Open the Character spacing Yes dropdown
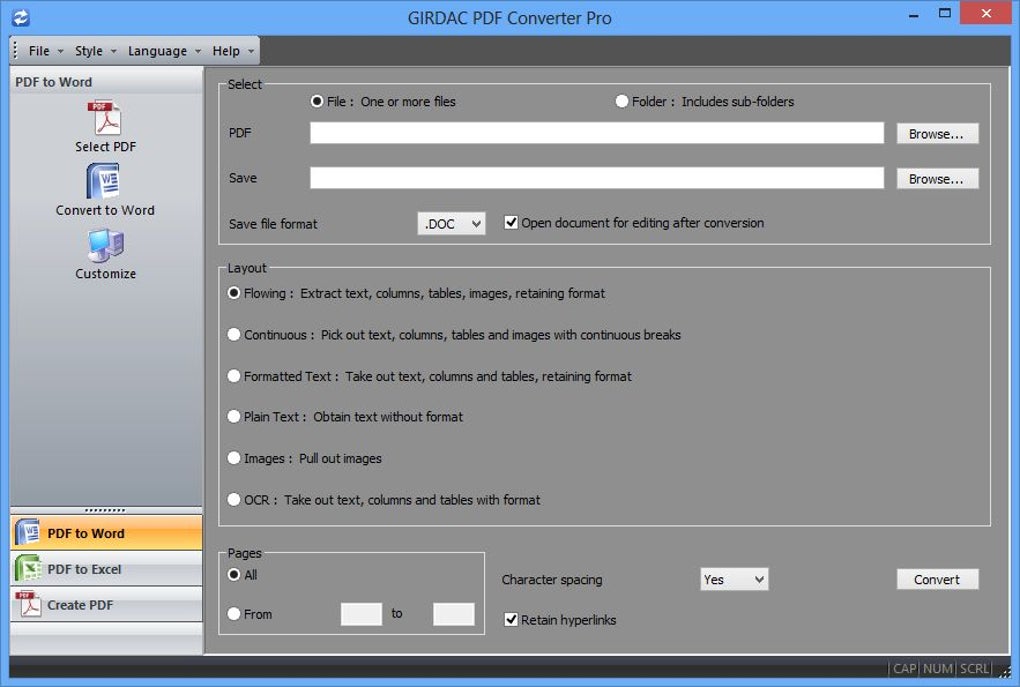1020x687 pixels. tap(734, 579)
